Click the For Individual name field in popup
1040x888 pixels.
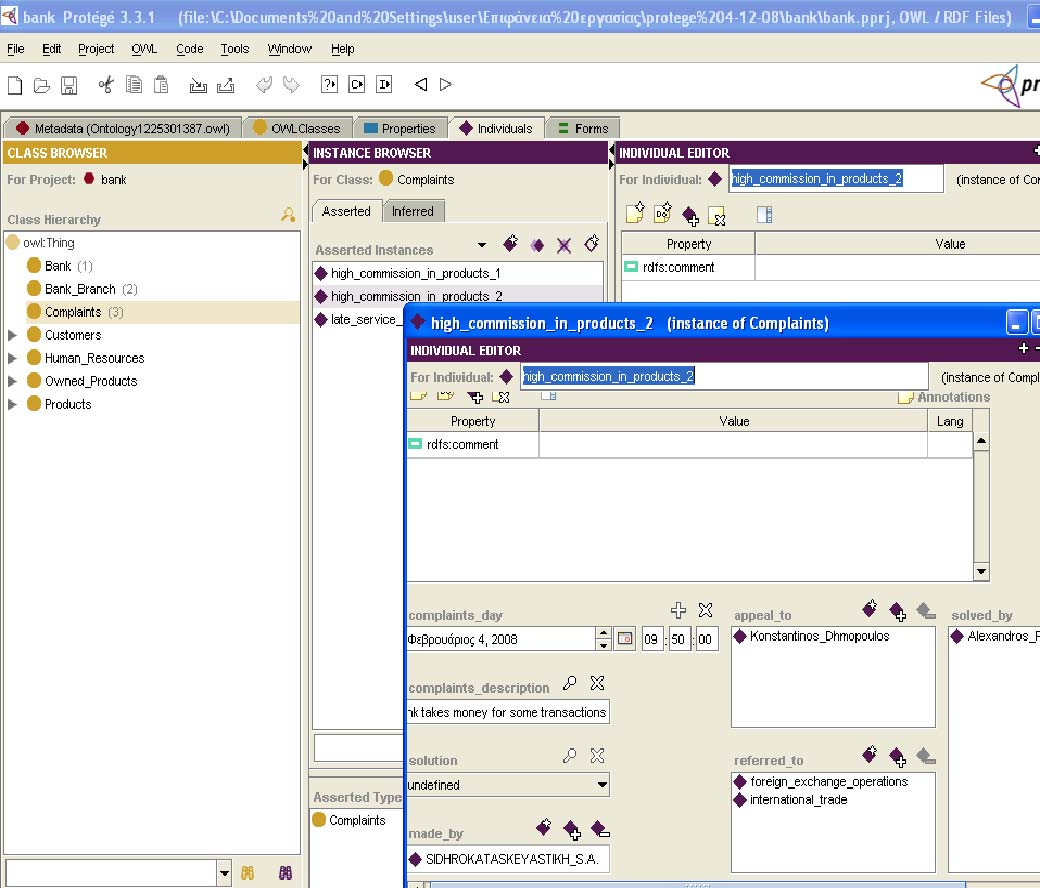724,376
